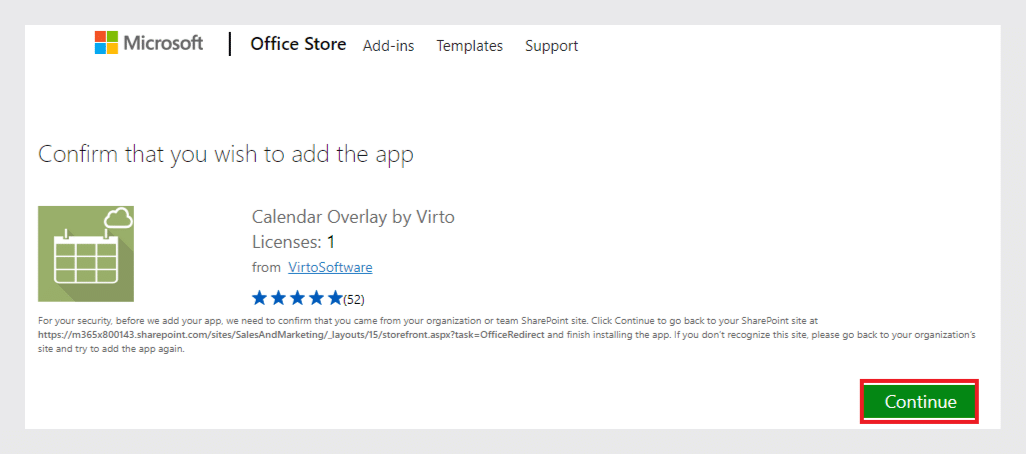This screenshot has height=454, width=1026.
Task: Click the Continue button
Action: click(919, 402)
